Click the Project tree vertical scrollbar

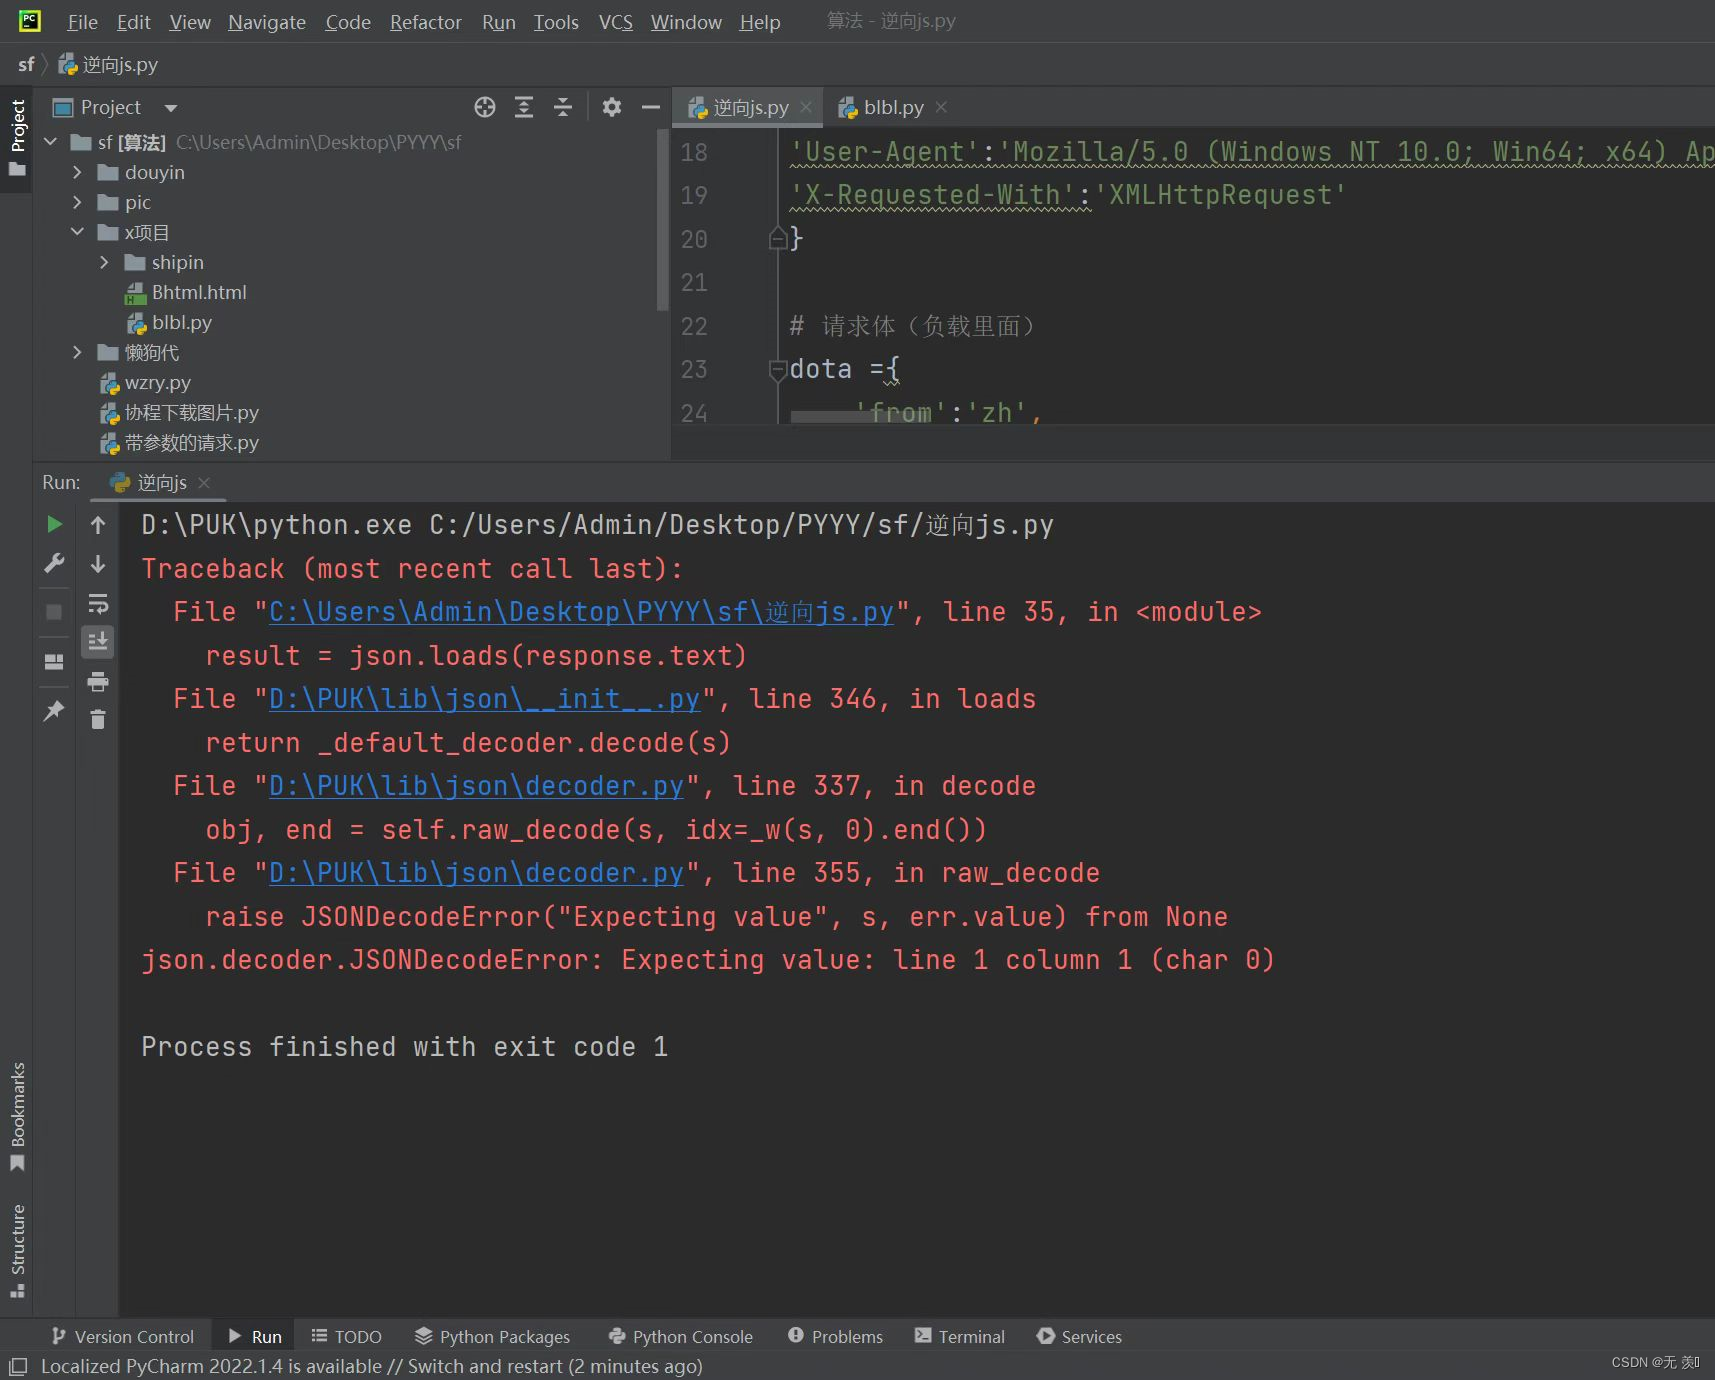662,220
